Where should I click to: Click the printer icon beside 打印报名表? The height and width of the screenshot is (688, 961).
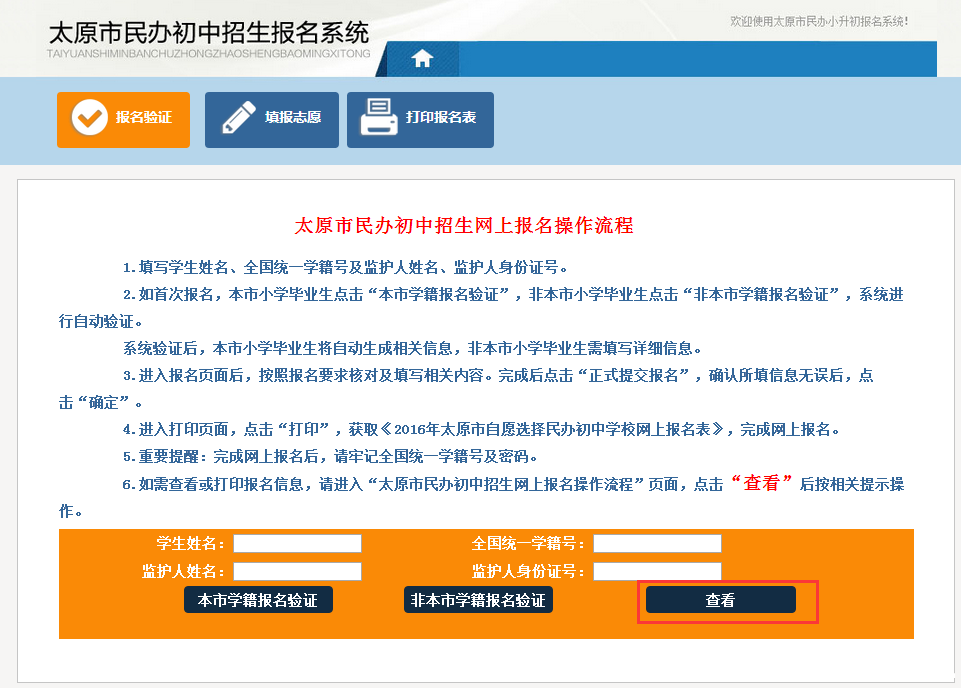[x=379, y=118]
